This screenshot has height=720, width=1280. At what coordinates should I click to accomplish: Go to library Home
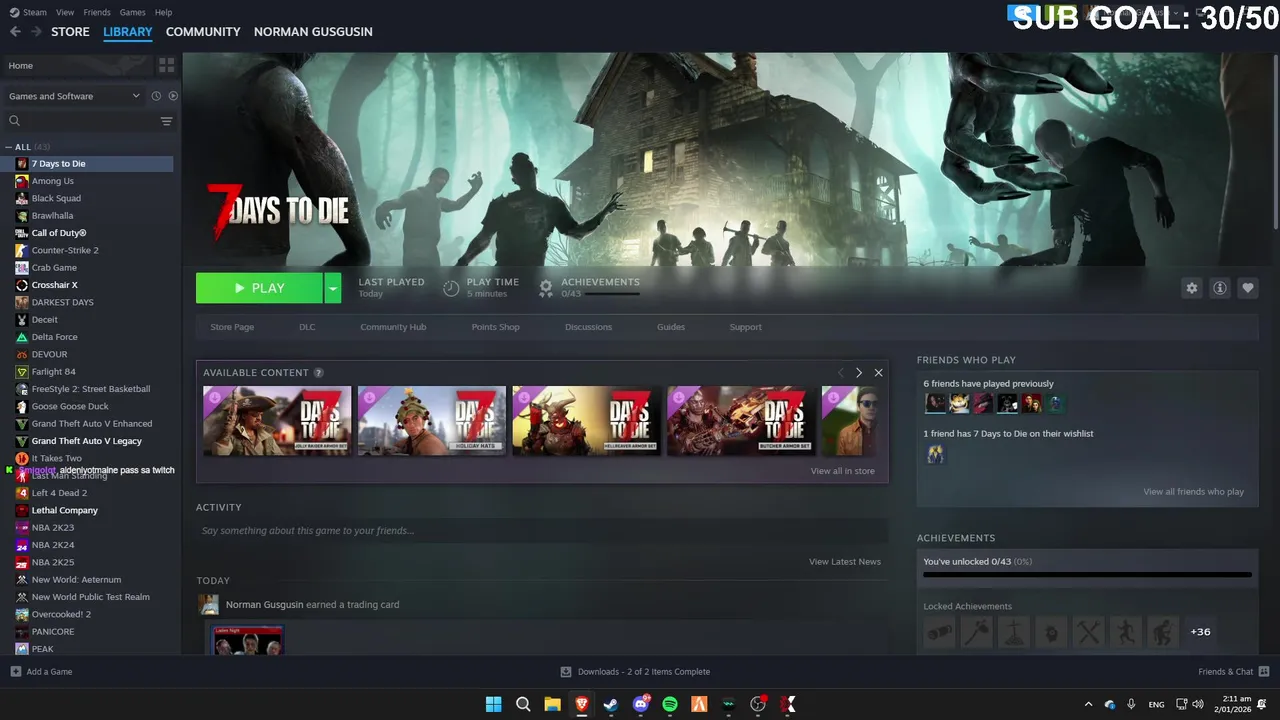pyautogui.click(x=76, y=66)
